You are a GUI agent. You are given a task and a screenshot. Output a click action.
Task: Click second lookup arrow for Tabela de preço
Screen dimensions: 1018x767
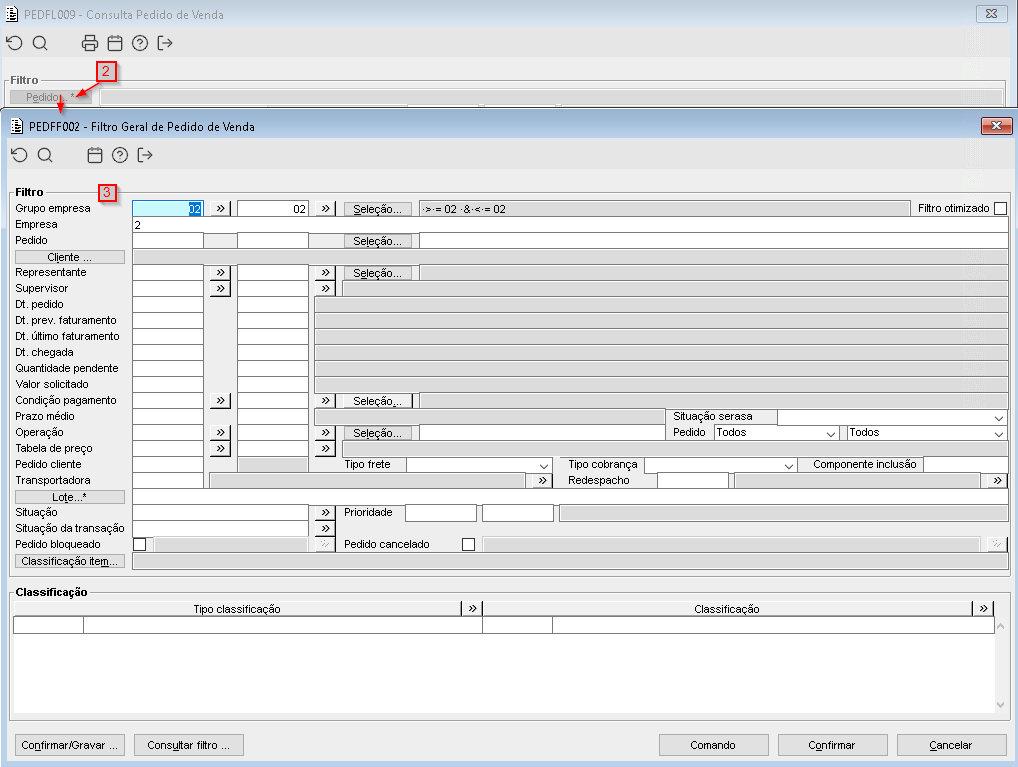point(325,448)
